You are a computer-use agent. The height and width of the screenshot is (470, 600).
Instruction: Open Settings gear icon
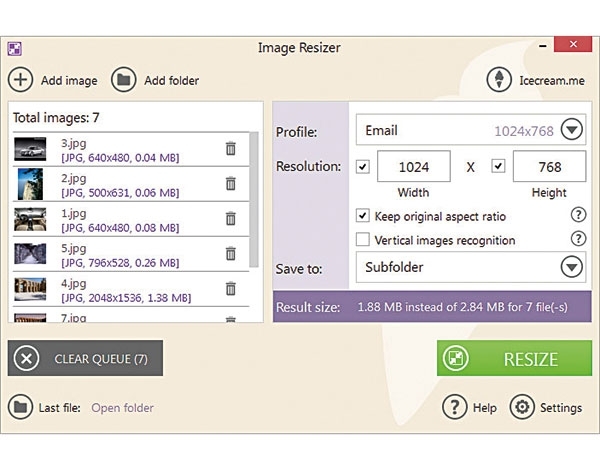[522, 407]
